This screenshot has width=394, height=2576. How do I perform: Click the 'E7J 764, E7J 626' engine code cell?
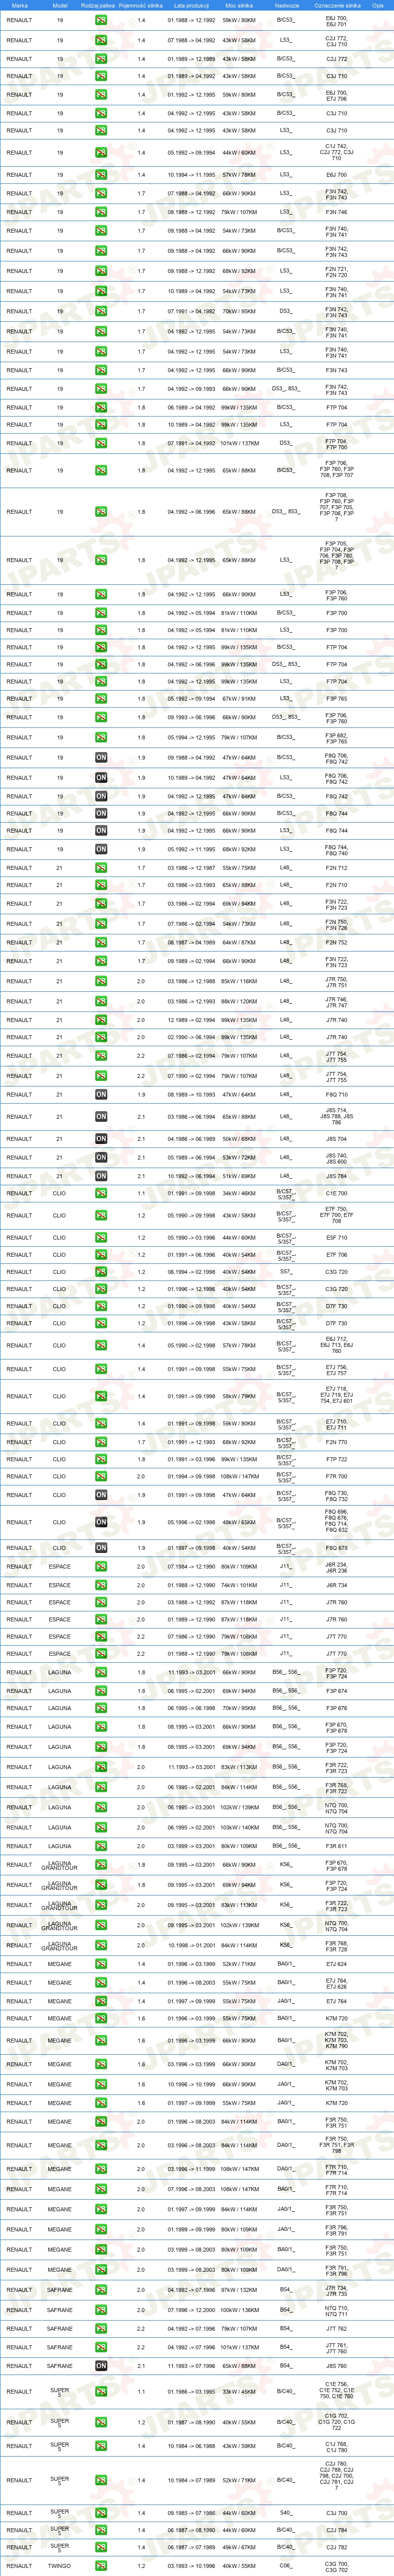tap(336, 1983)
